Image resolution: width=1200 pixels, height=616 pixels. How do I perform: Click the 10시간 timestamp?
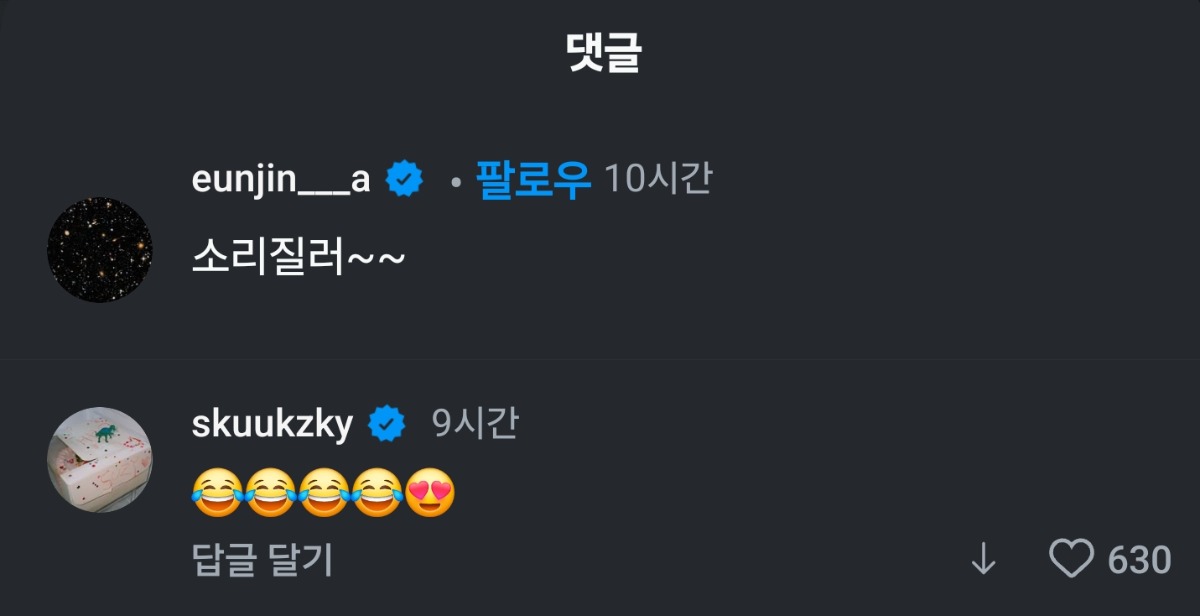tap(658, 180)
